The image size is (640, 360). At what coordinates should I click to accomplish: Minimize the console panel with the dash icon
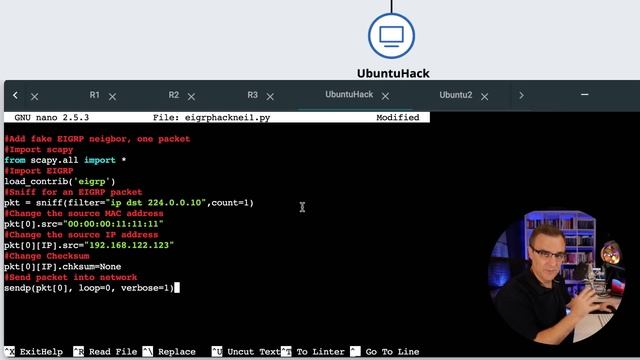tap(584, 94)
